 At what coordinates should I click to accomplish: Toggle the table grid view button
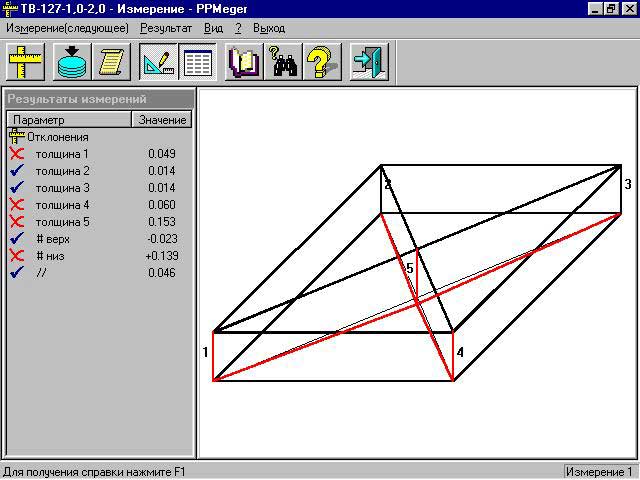coord(198,62)
